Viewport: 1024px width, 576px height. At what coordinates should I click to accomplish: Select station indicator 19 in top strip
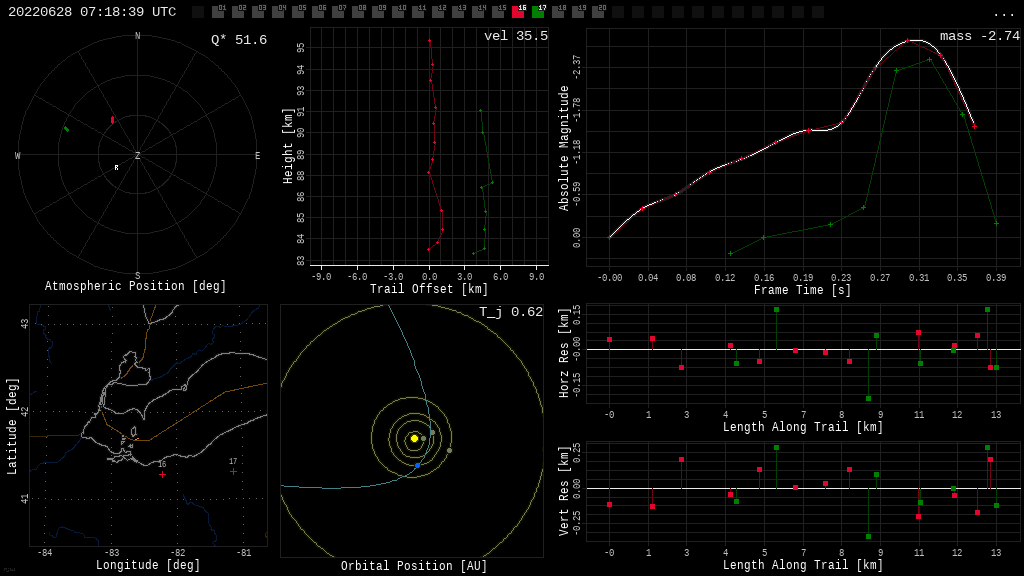point(578,11)
